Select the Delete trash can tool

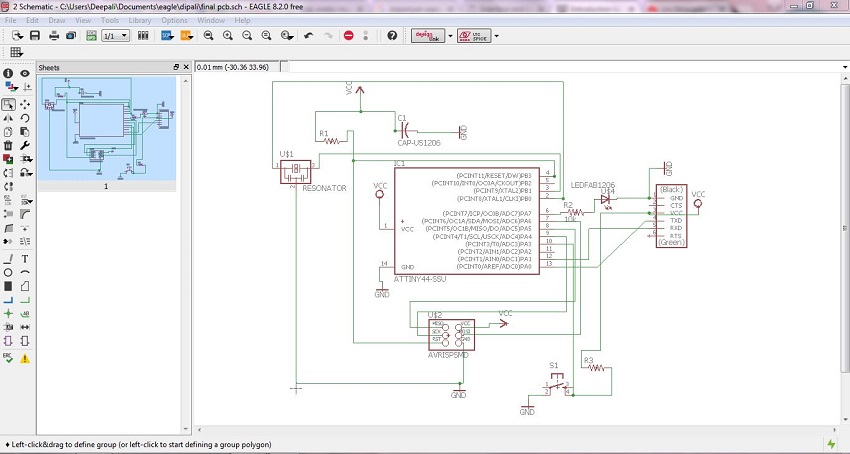tap(8, 145)
